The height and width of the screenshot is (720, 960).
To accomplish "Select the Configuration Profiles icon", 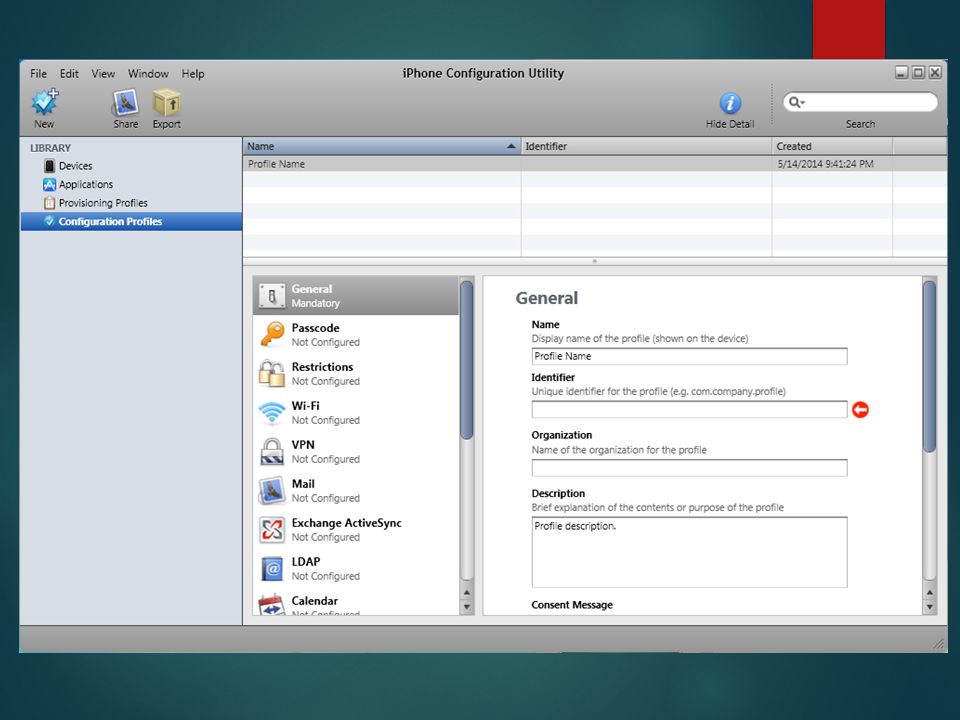I will coord(50,221).
